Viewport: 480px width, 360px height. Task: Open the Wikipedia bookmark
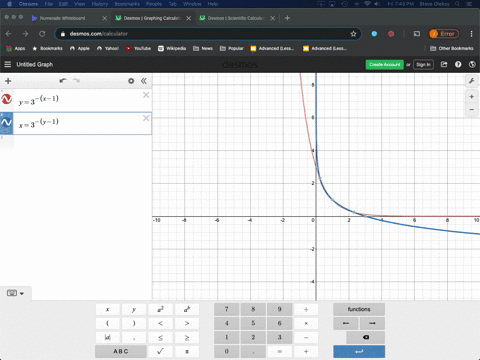[x=172, y=48]
